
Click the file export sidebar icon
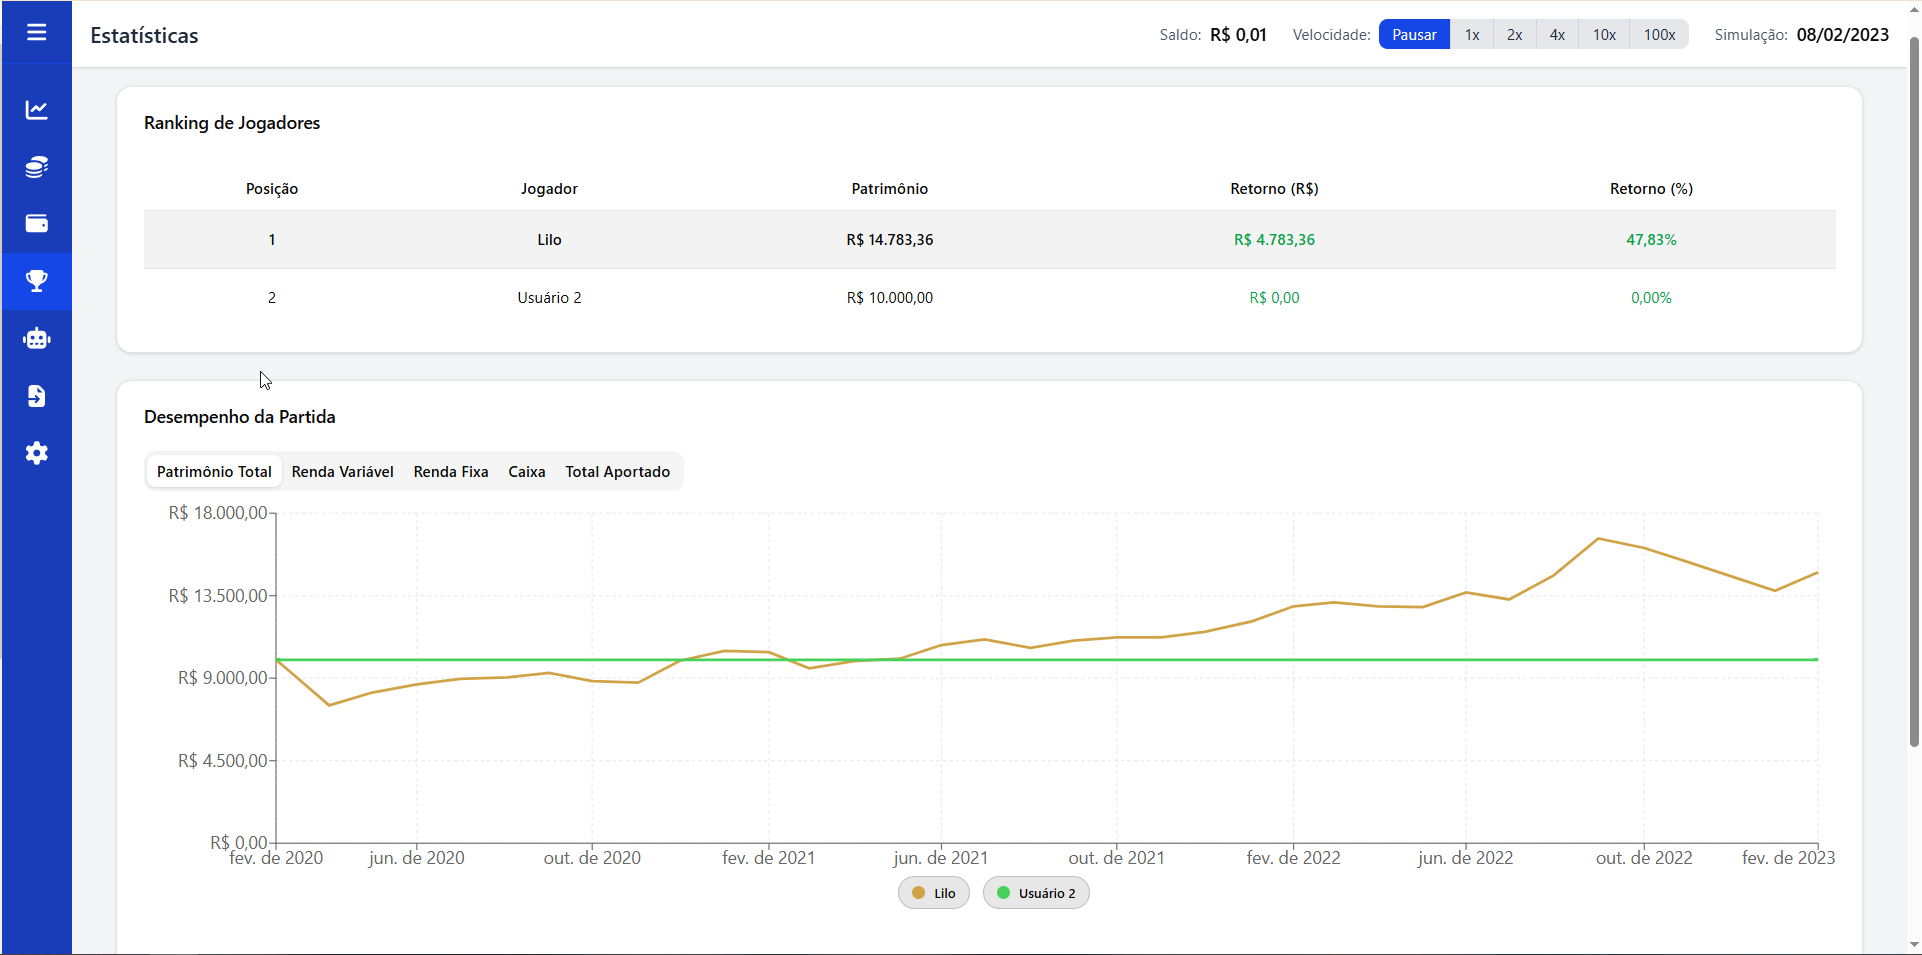[x=37, y=396]
